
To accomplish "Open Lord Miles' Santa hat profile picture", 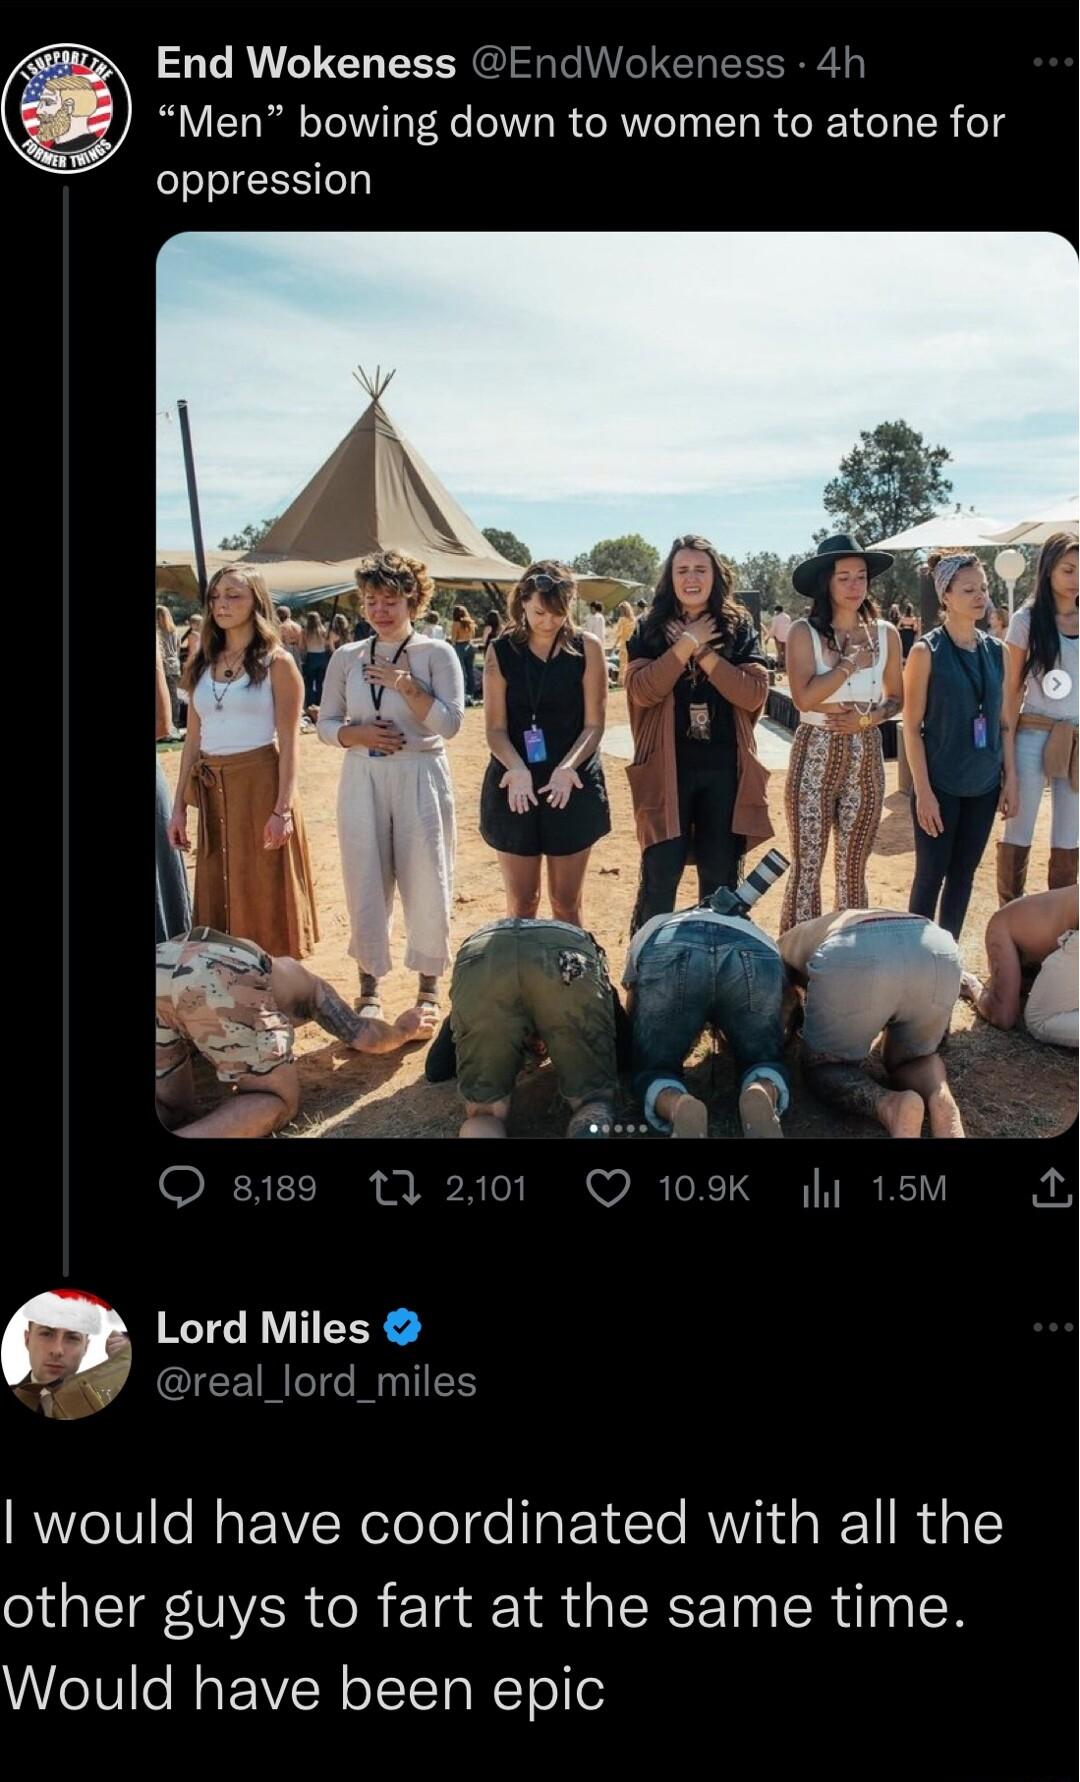I will coord(66,1360).
